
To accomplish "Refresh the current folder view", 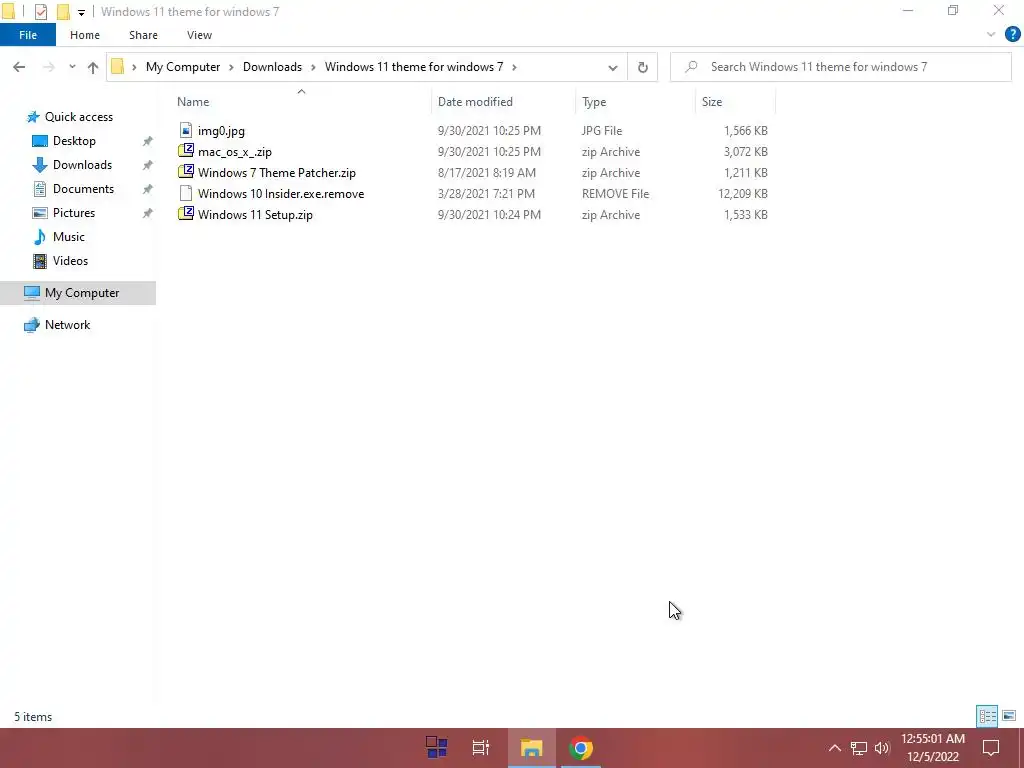I will coord(643,67).
